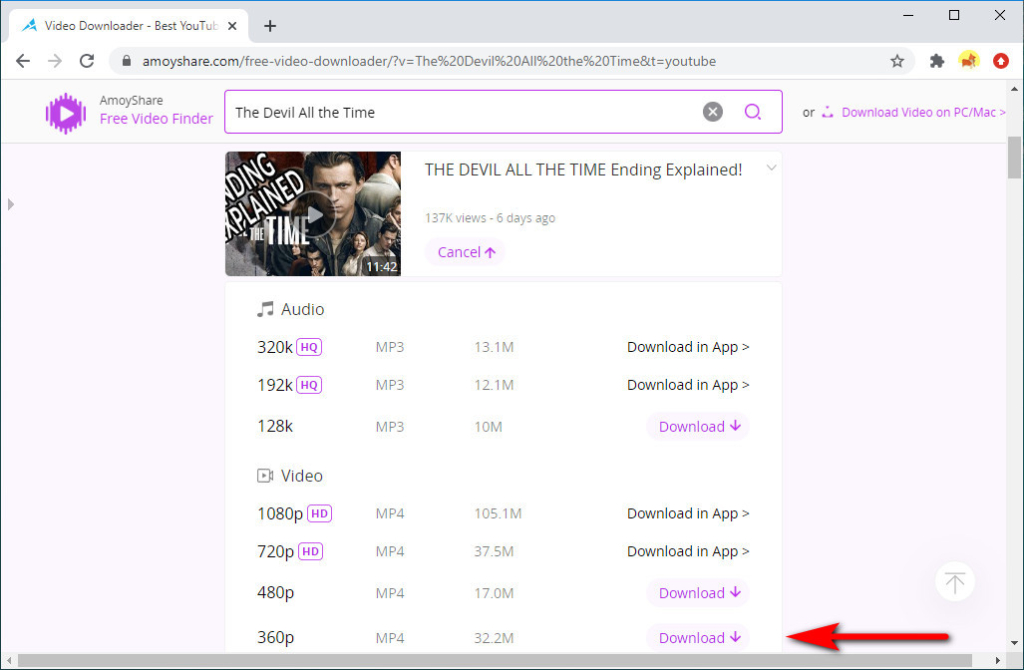This screenshot has width=1024, height=670.
Task: Click Download in App for 320k MP3
Action: click(x=688, y=346)
